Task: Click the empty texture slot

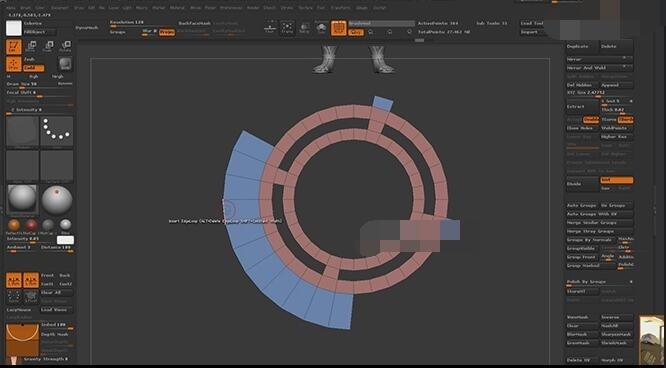Action: point(57,166)
